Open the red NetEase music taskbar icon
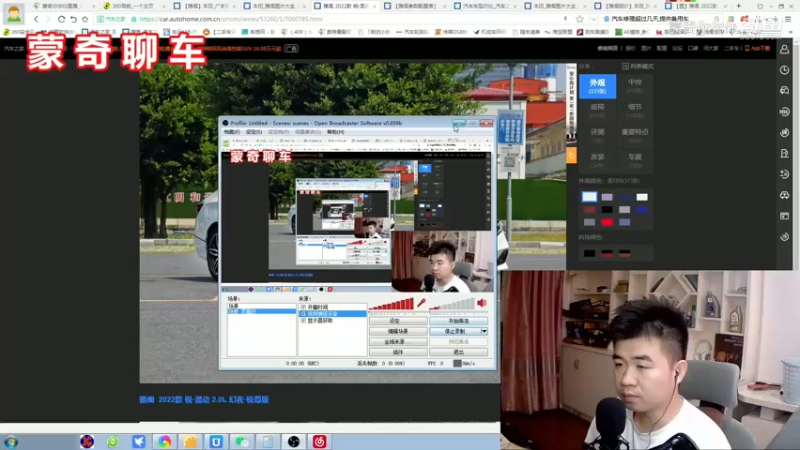This screenshot has width=800, height=450. point(319,442)
